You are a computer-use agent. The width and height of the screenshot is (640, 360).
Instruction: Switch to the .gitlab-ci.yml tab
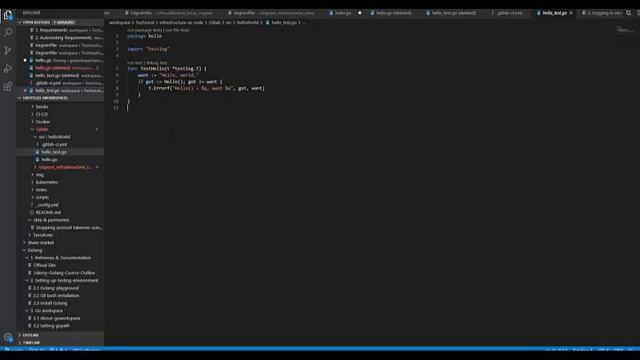[509, 13]
